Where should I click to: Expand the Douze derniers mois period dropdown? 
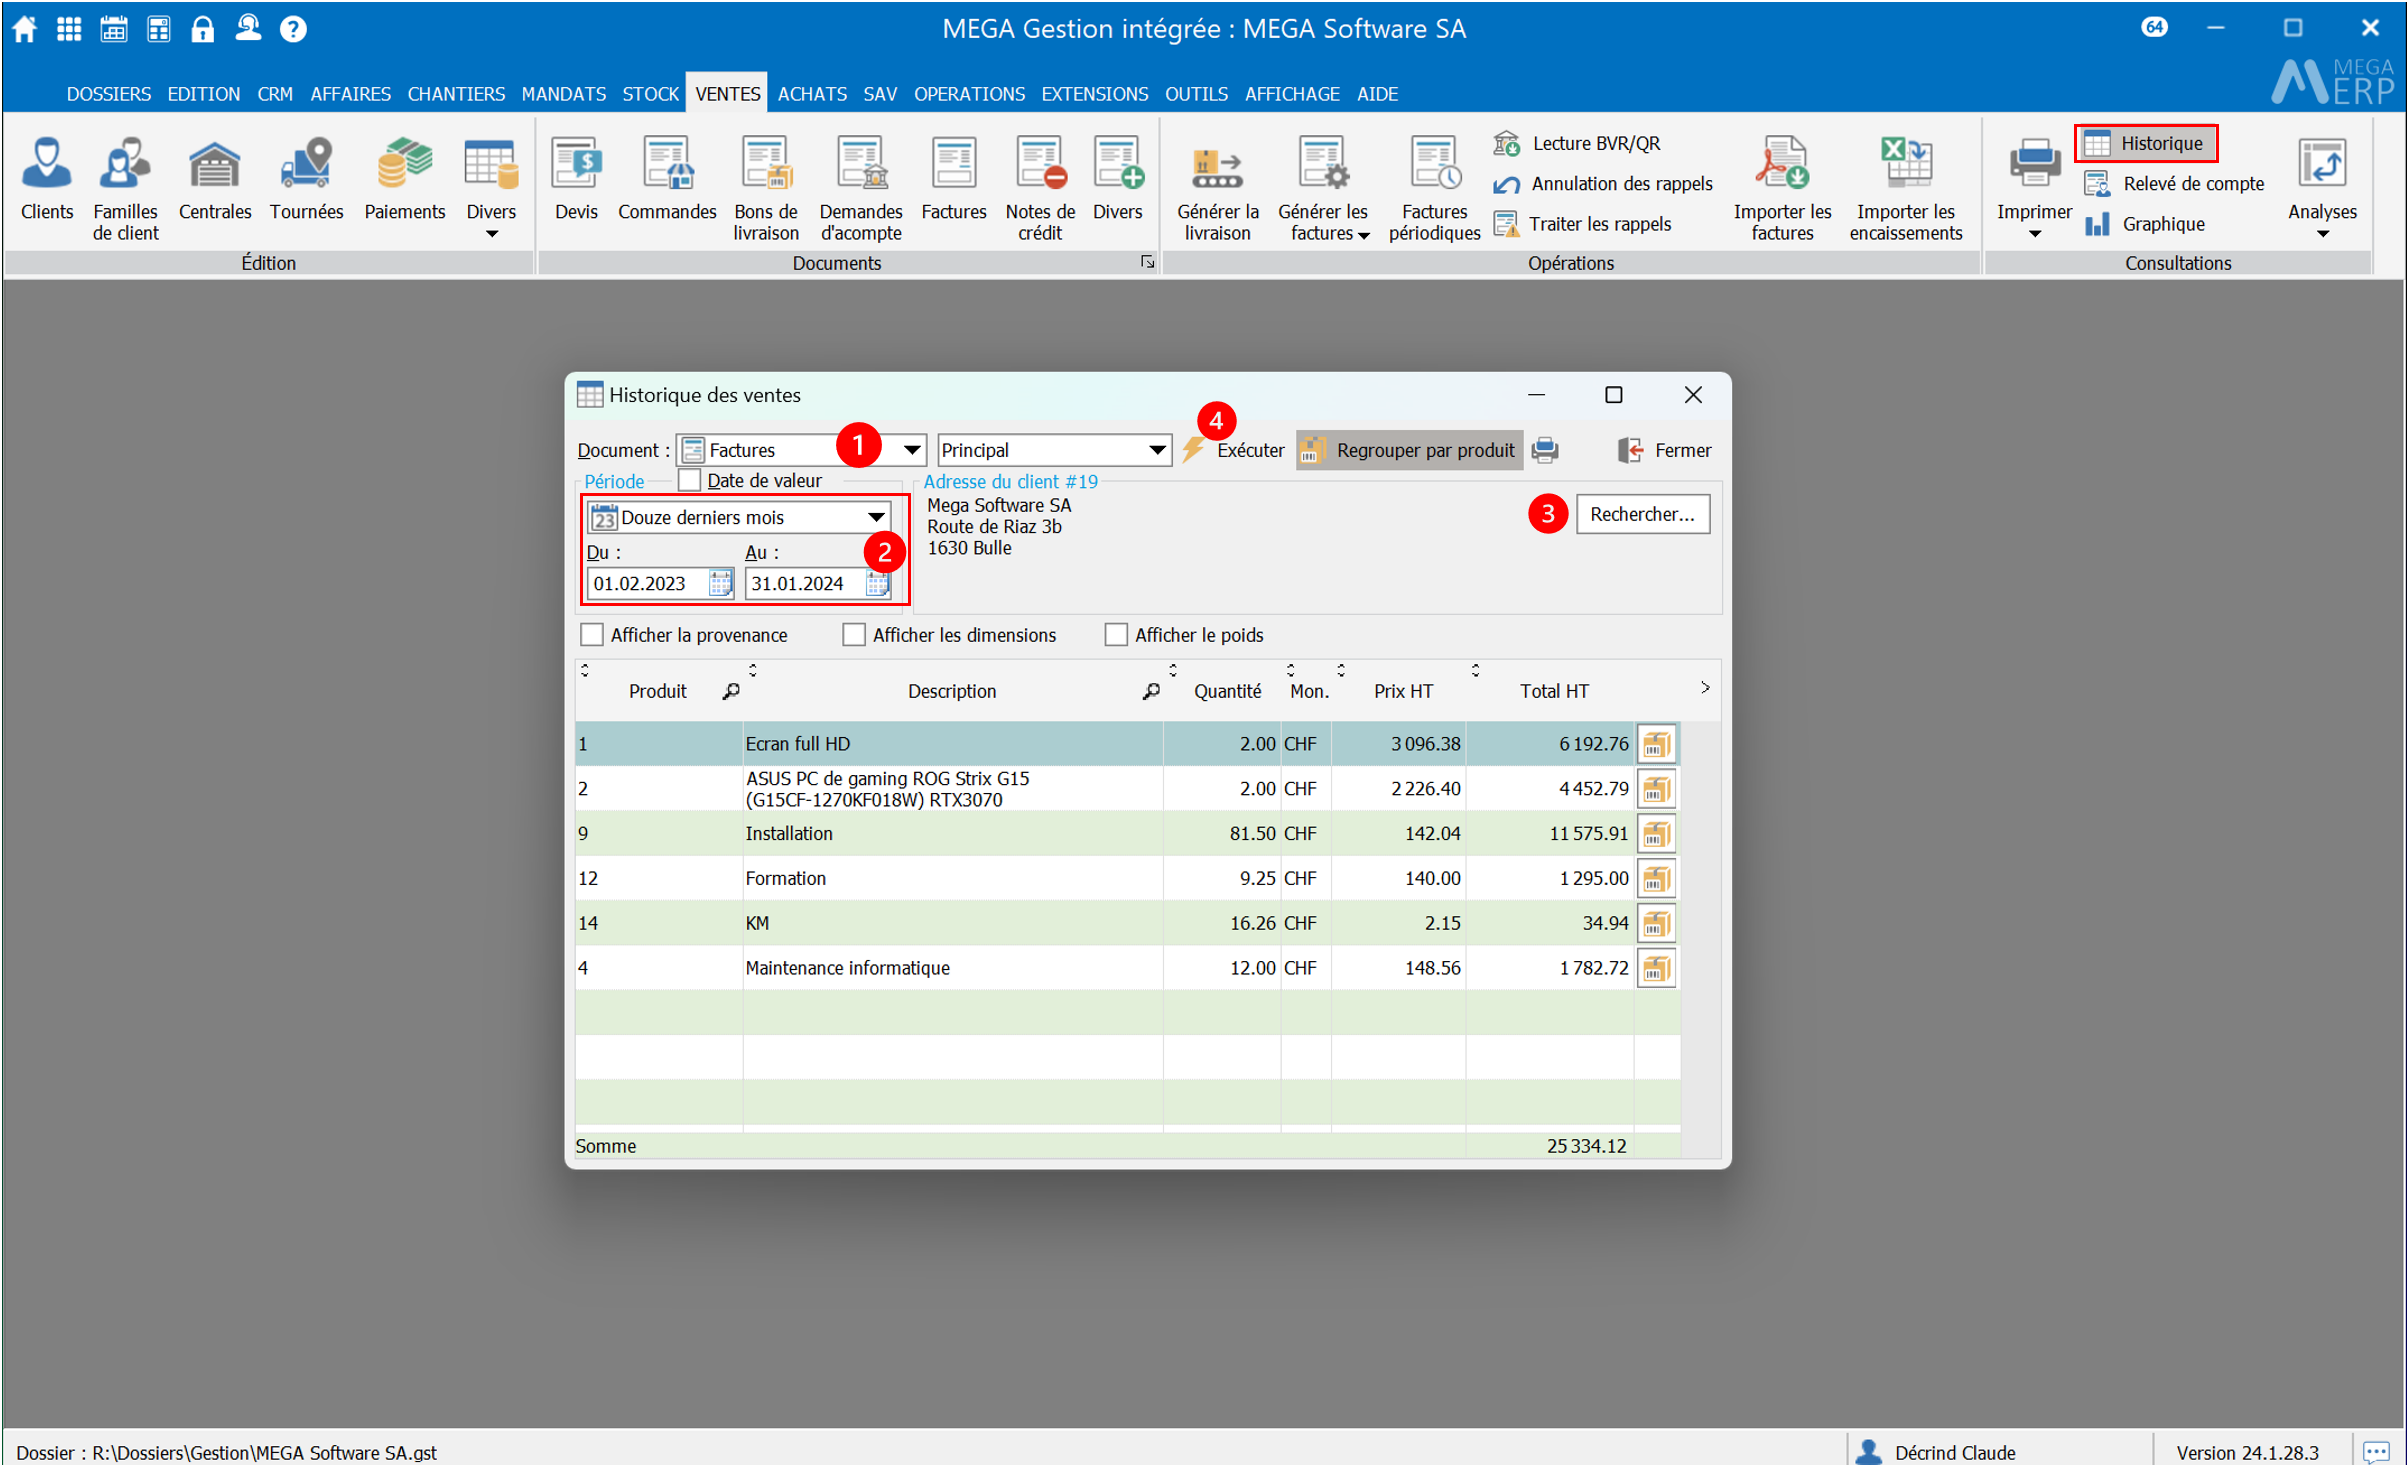876,517
